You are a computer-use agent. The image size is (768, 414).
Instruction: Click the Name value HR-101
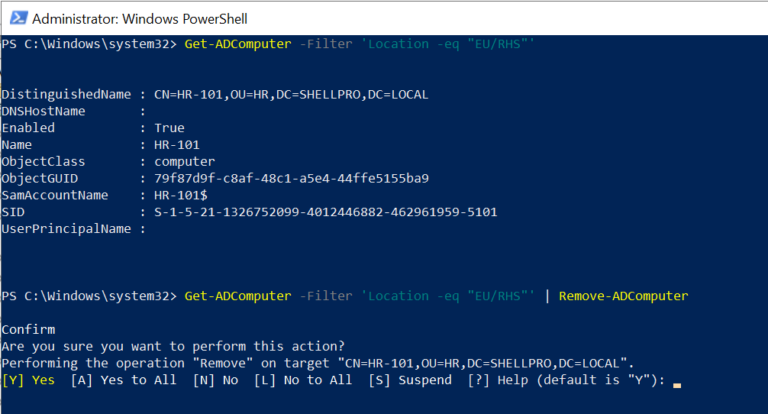click(178, 145)
